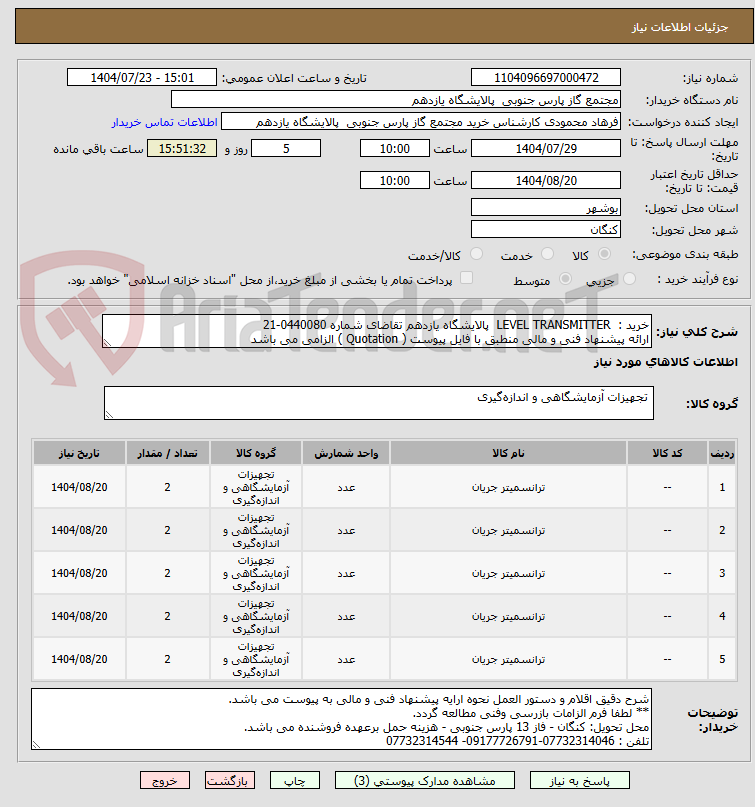Image resolution: width=755 pixels, height=807 pixels.
Task: Select the جزیی purchase type radio
Action: (x=629, y=279)
